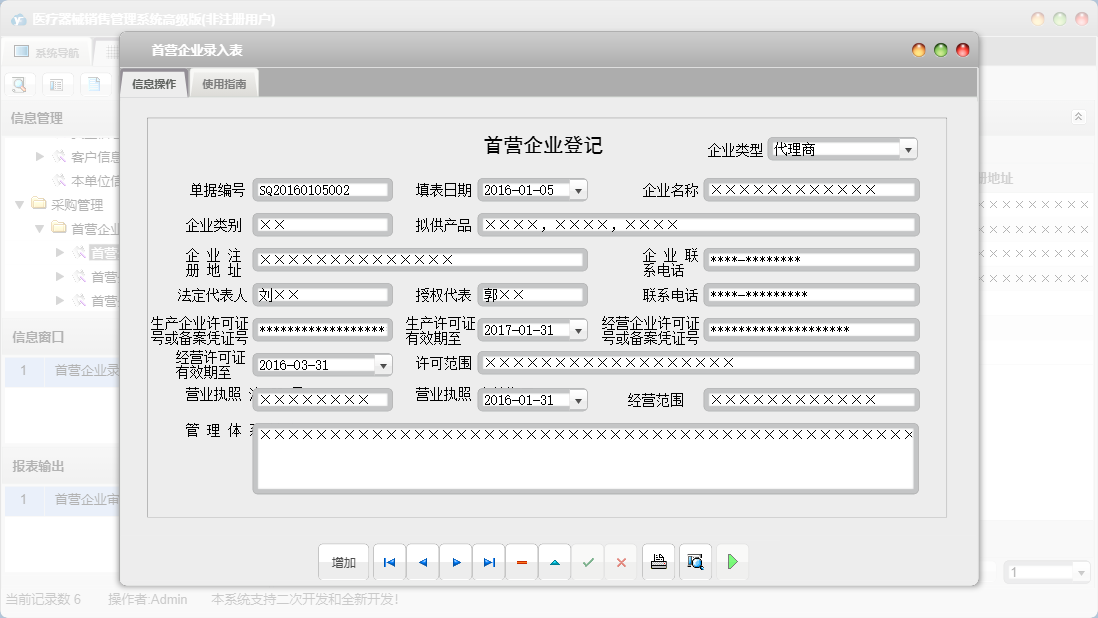
Task: Open 经营许可证有效期至 date dropdown
Action: 383,366
